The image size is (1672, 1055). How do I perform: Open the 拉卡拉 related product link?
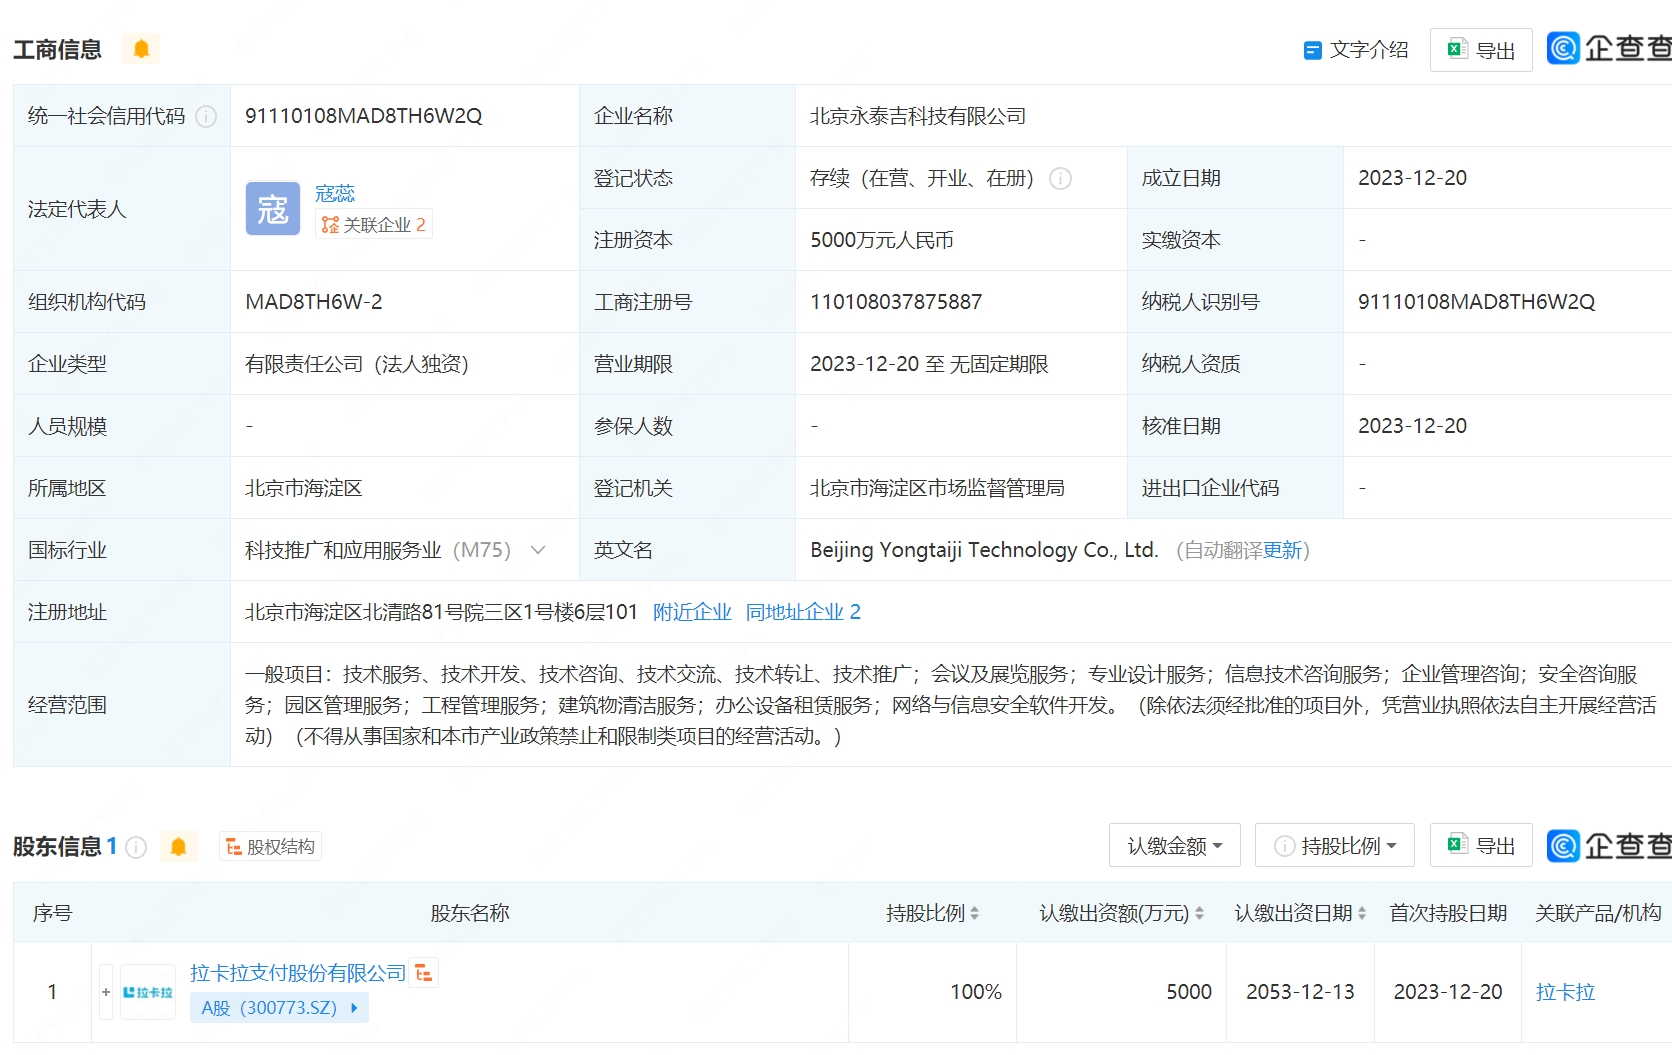[1565, 992]
